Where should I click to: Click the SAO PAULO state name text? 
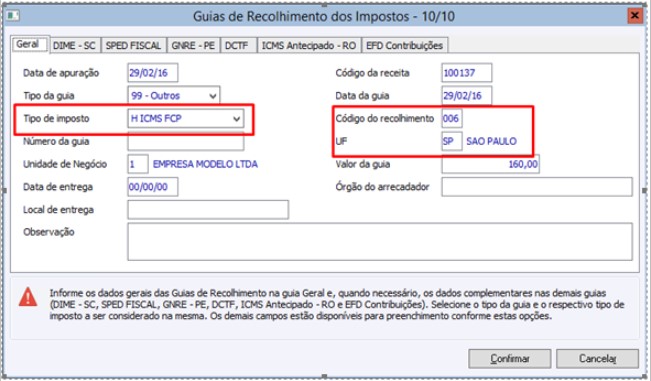pos(492,142)
